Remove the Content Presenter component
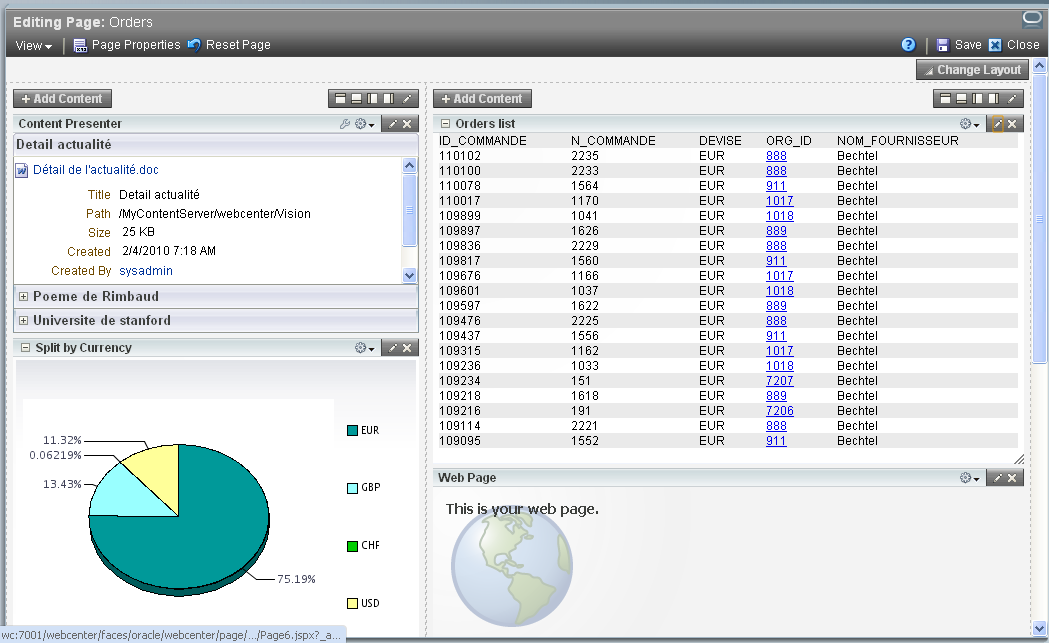 (x=407, y=124)
